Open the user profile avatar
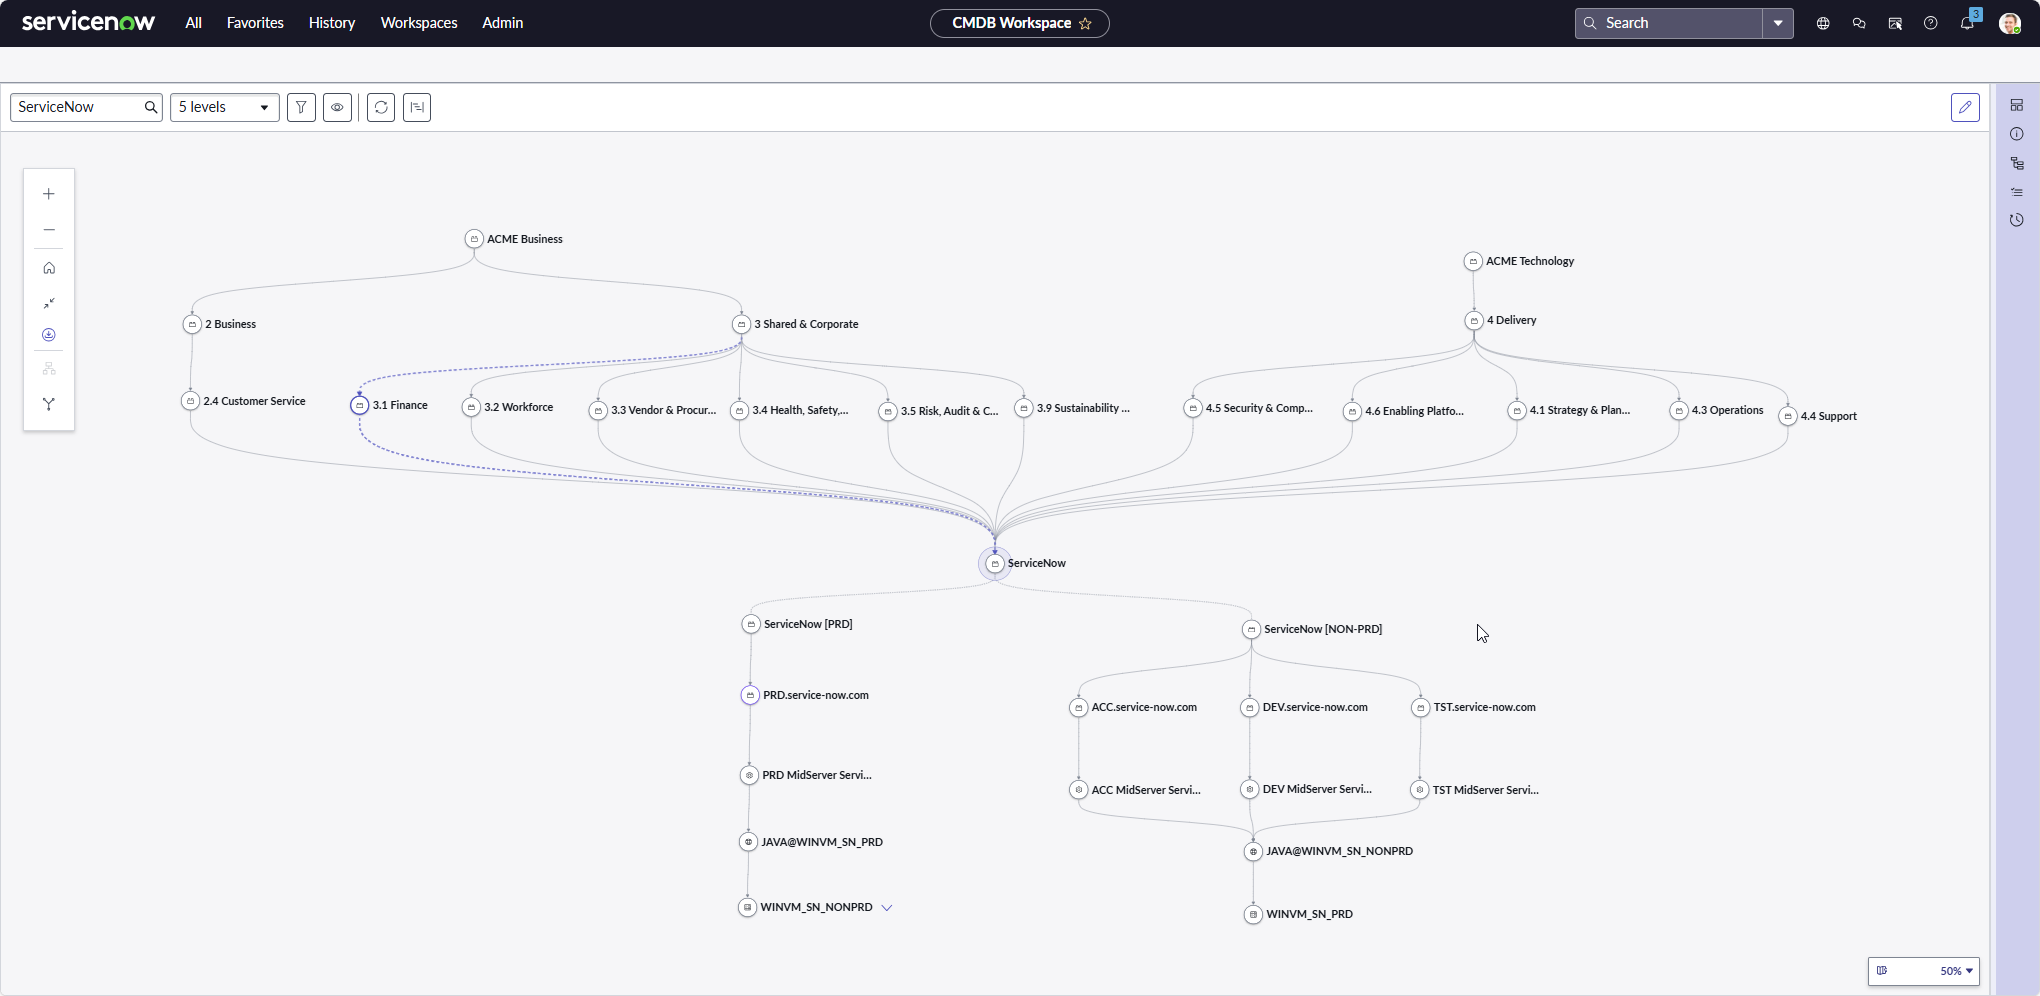Image resolution: width=2040 pixels, height=996 pixels. click(x=2010, y=23)
